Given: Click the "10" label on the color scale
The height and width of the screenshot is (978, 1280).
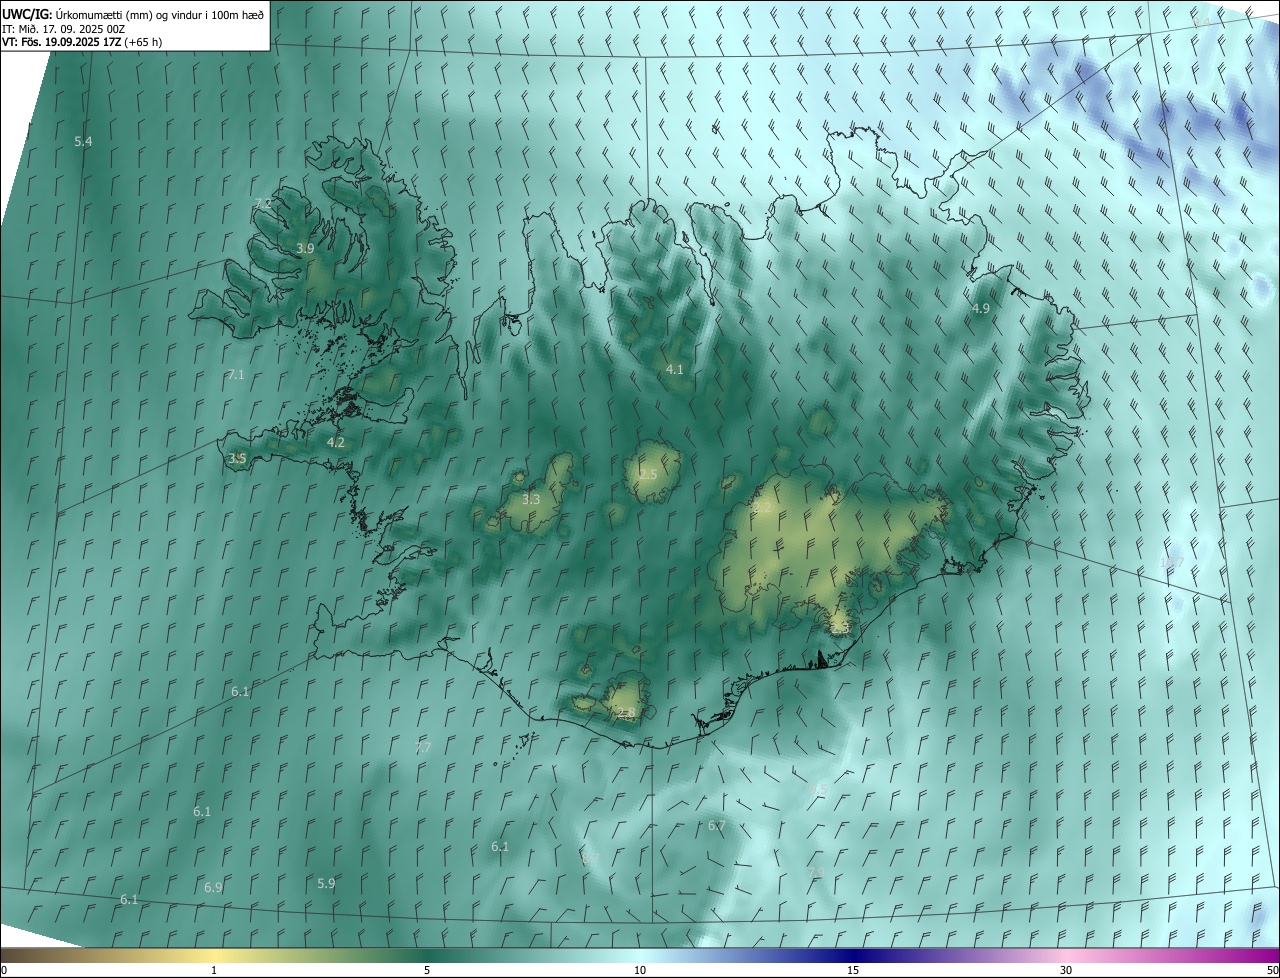Looking at the screenshot, I should pos(640,970).
